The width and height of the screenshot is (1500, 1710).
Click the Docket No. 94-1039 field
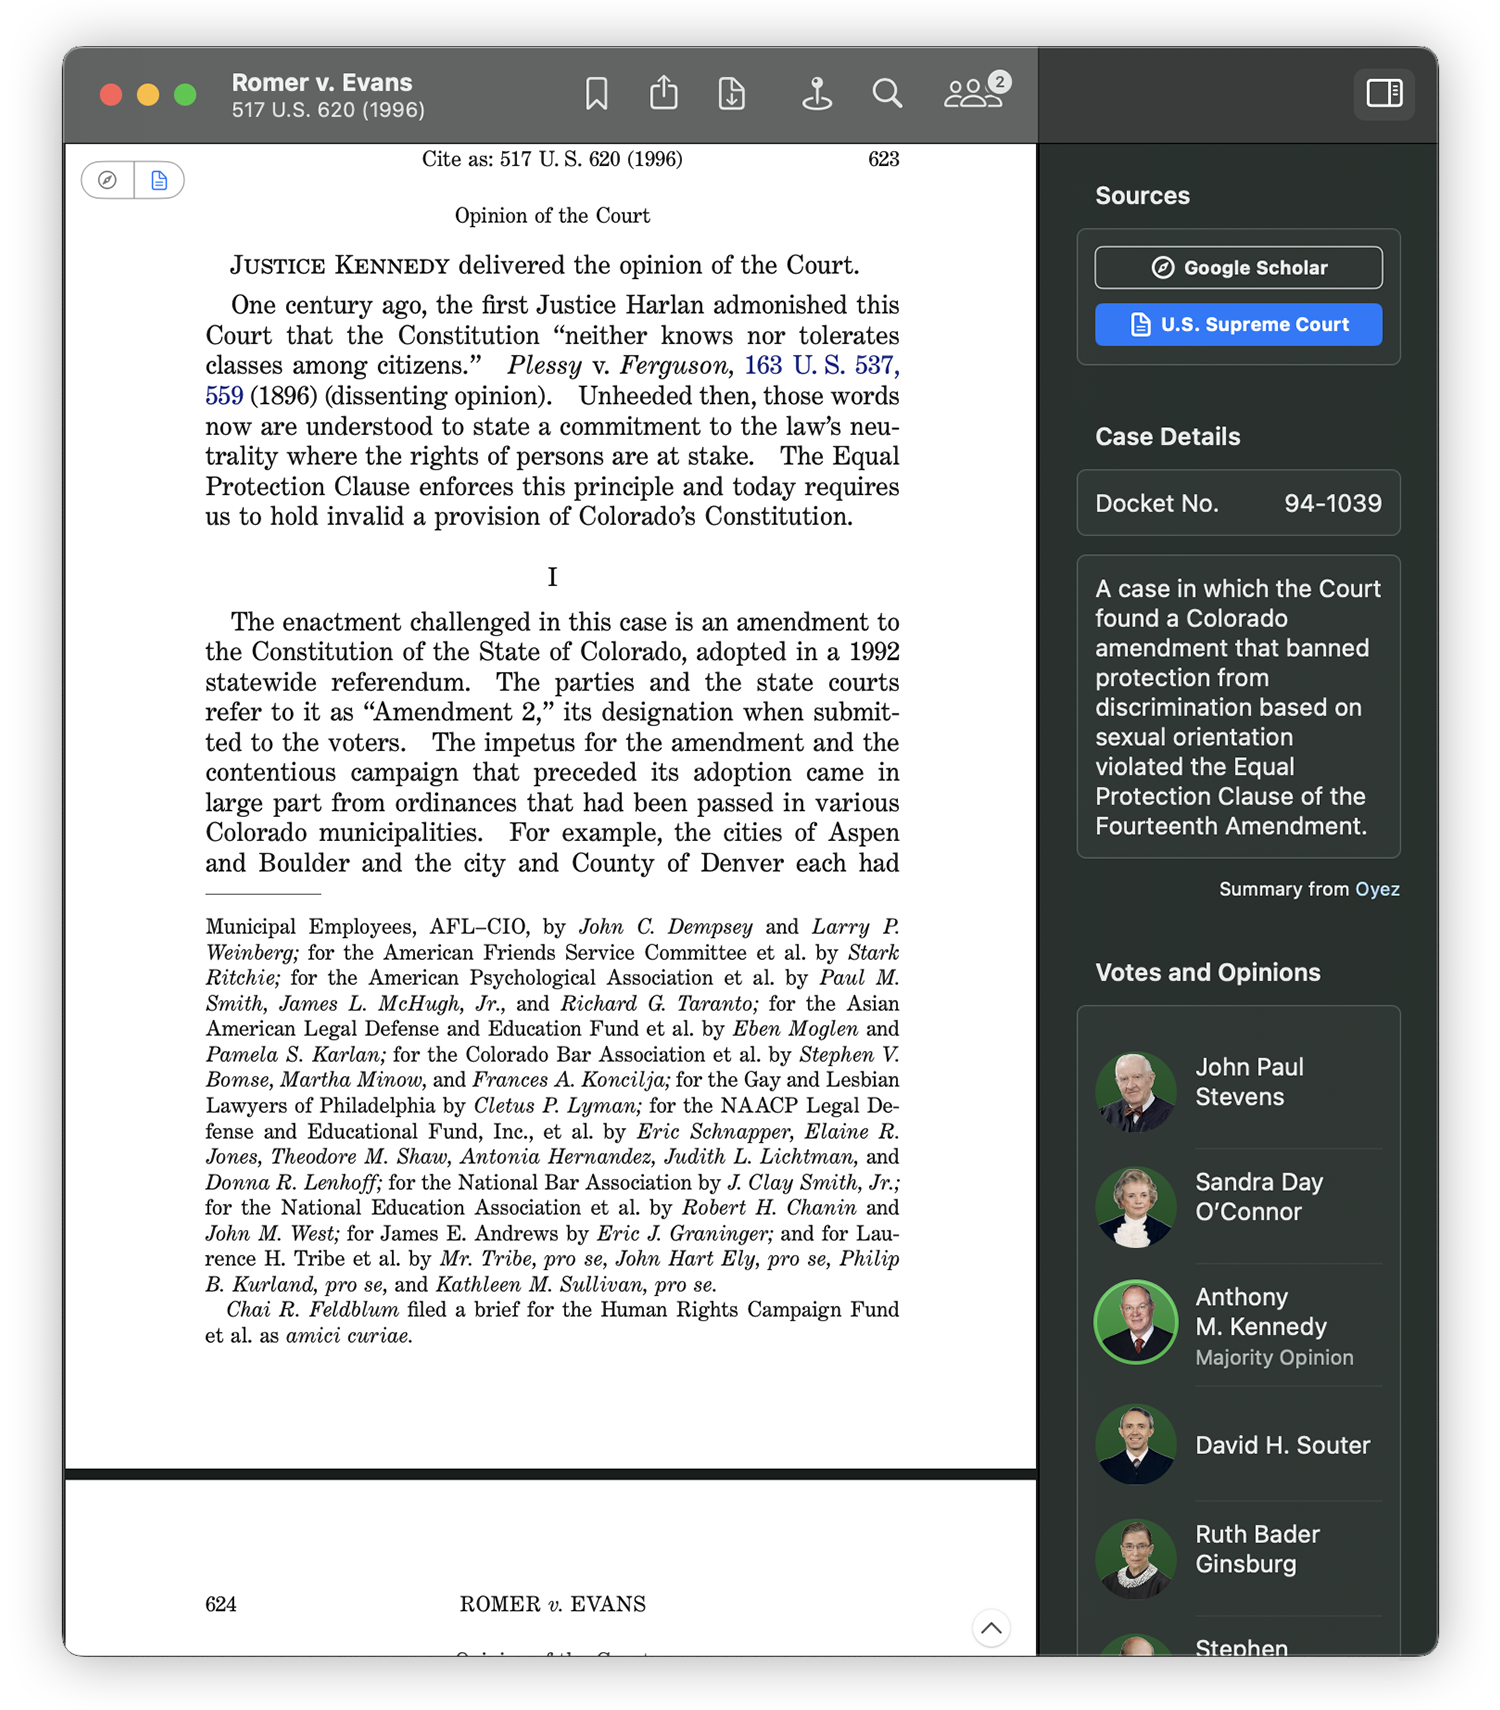[1238, 503]
